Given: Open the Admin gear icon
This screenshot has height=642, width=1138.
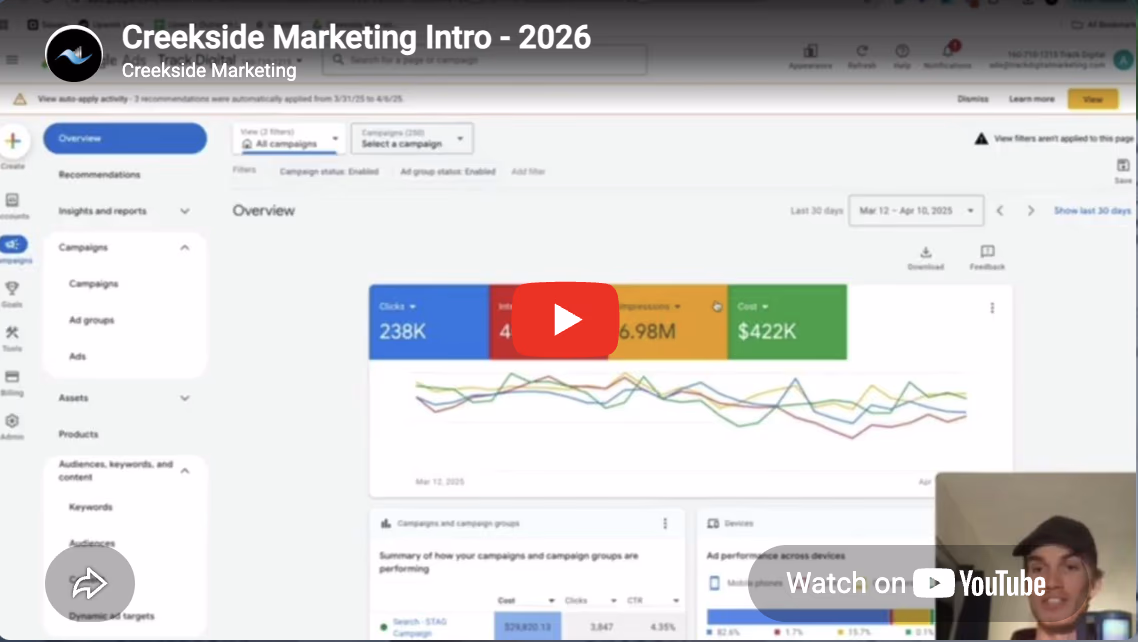Looking at the screenshot, I should [12, 421].
